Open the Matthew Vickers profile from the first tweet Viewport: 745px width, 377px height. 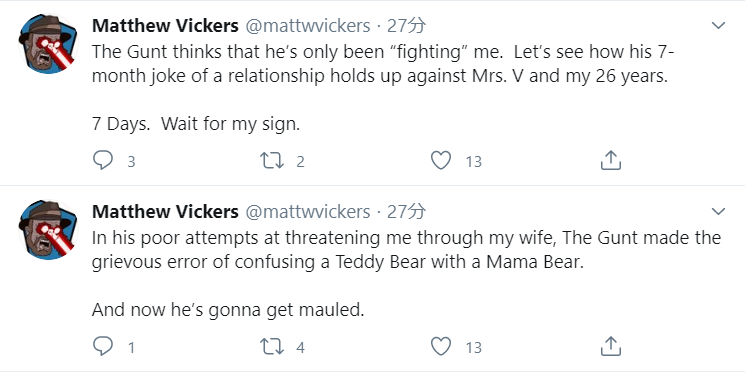(165, 26)
